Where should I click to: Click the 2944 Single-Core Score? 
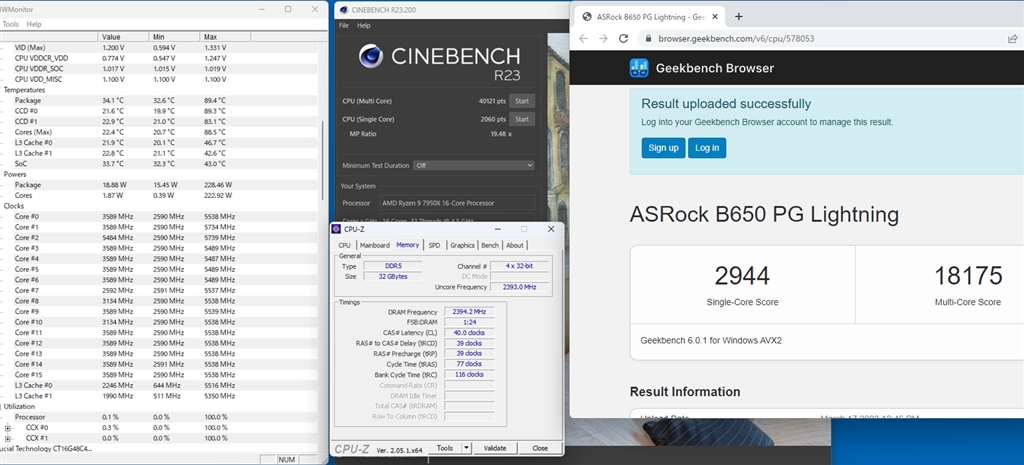tap(743, 276)
